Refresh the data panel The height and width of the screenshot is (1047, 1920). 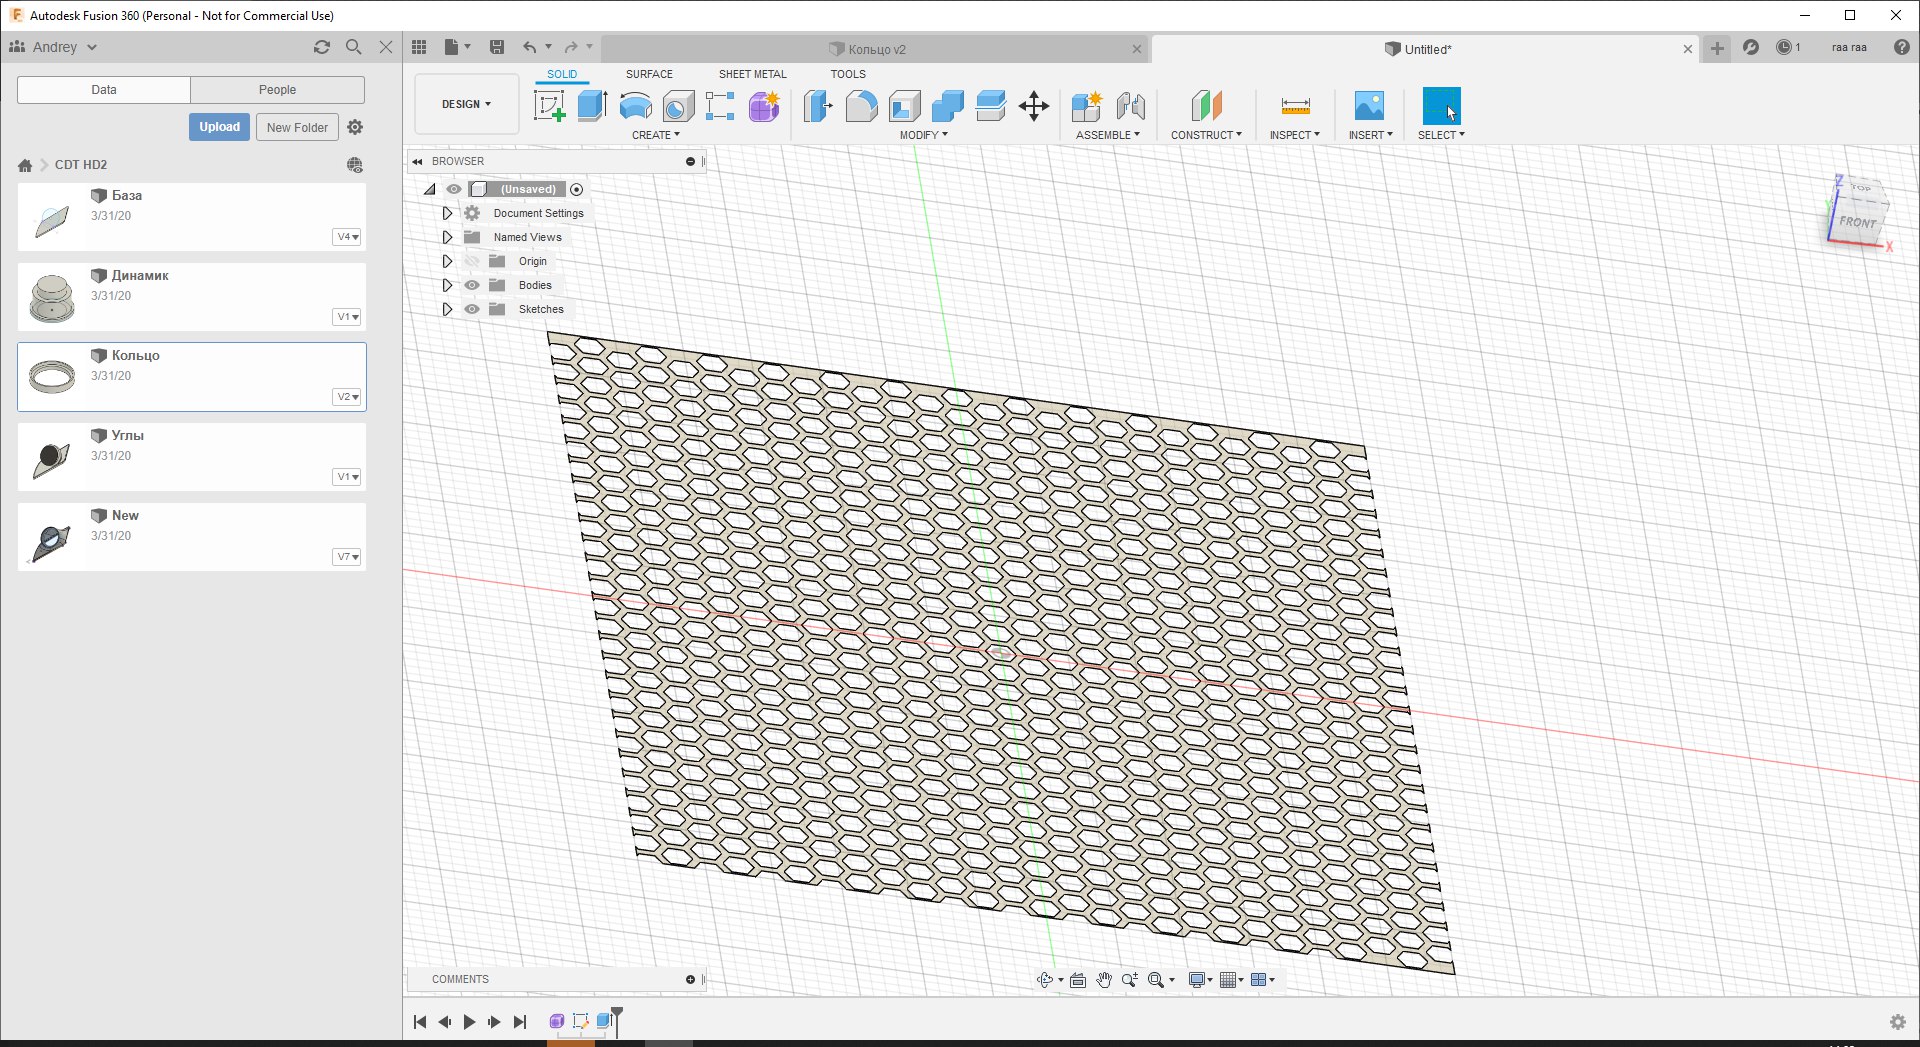pos(322,47)
